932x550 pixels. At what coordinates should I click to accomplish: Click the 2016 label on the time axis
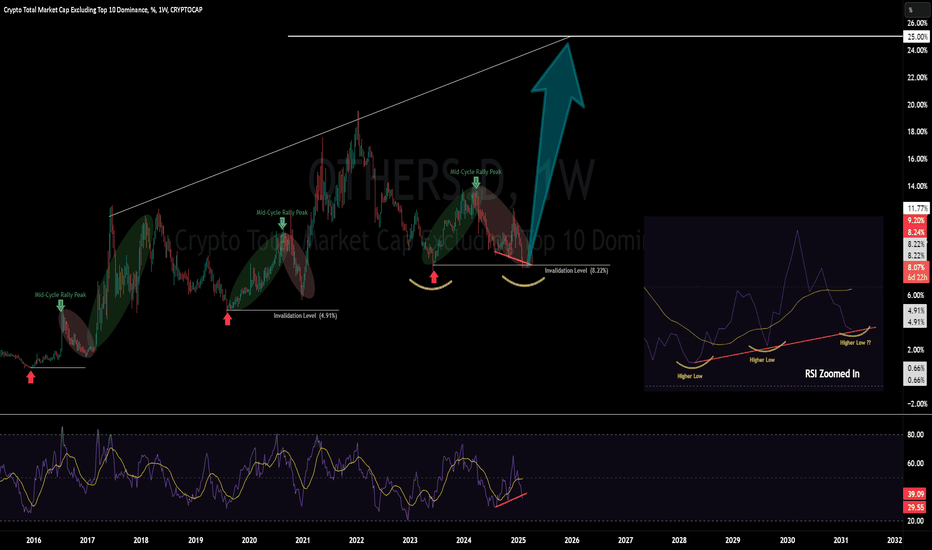(x=34, y=540)
